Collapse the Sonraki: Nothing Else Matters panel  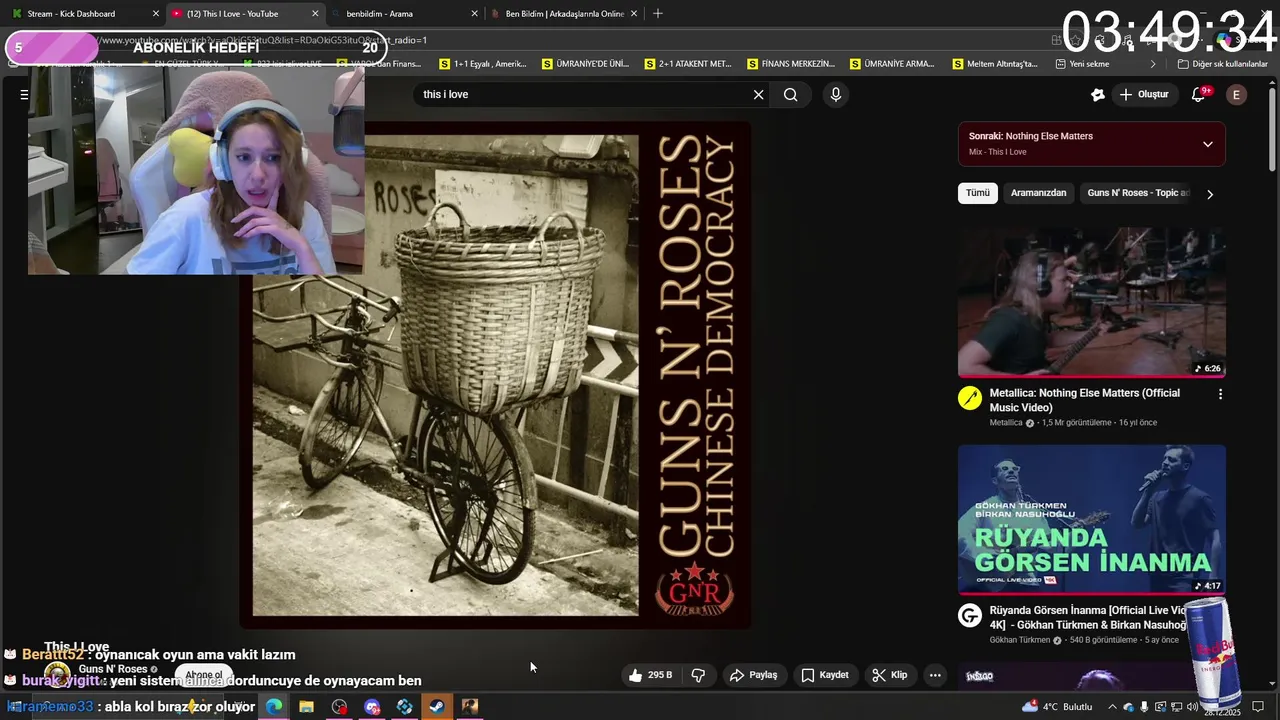click(x=1207, y=144)
